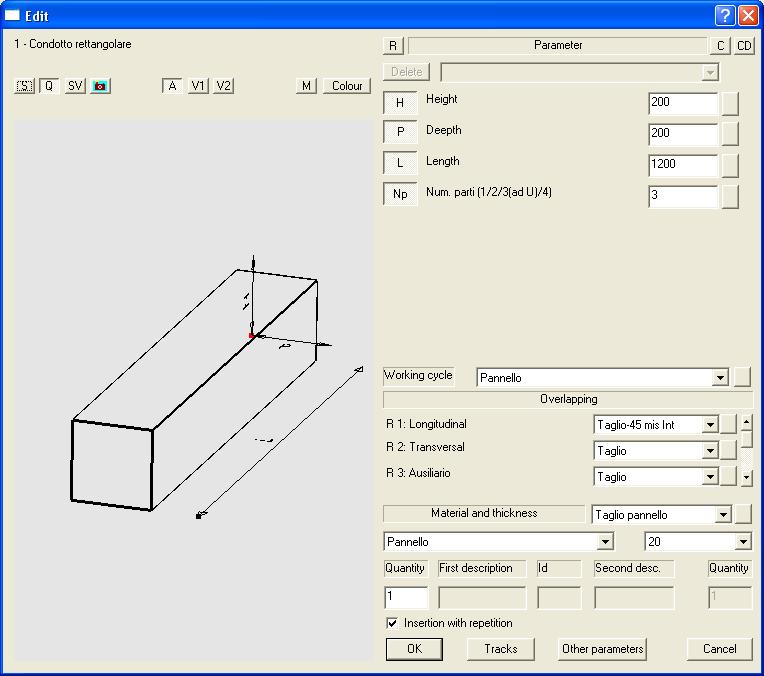Click the R button beside Parameter

[393, 46]
